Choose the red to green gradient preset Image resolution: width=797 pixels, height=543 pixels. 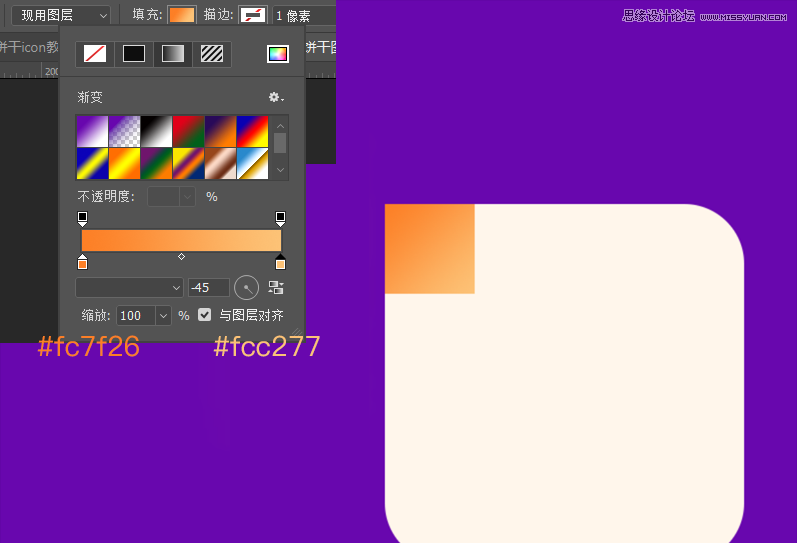[x=188, y=131]
